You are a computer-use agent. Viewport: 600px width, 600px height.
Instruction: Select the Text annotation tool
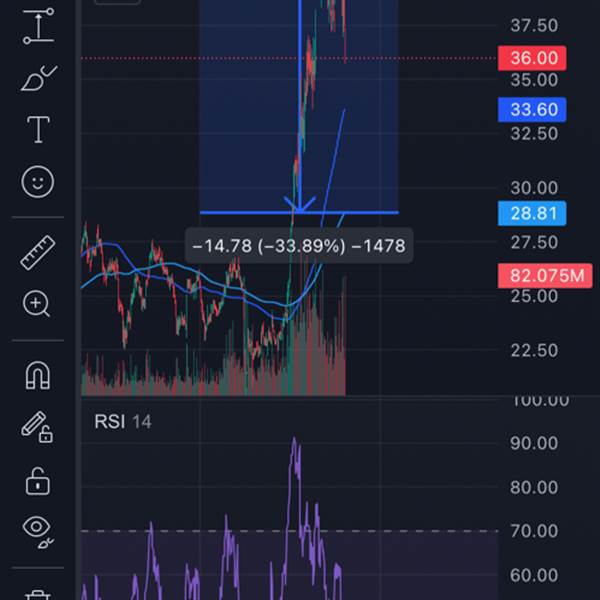[x=38, y=129]
